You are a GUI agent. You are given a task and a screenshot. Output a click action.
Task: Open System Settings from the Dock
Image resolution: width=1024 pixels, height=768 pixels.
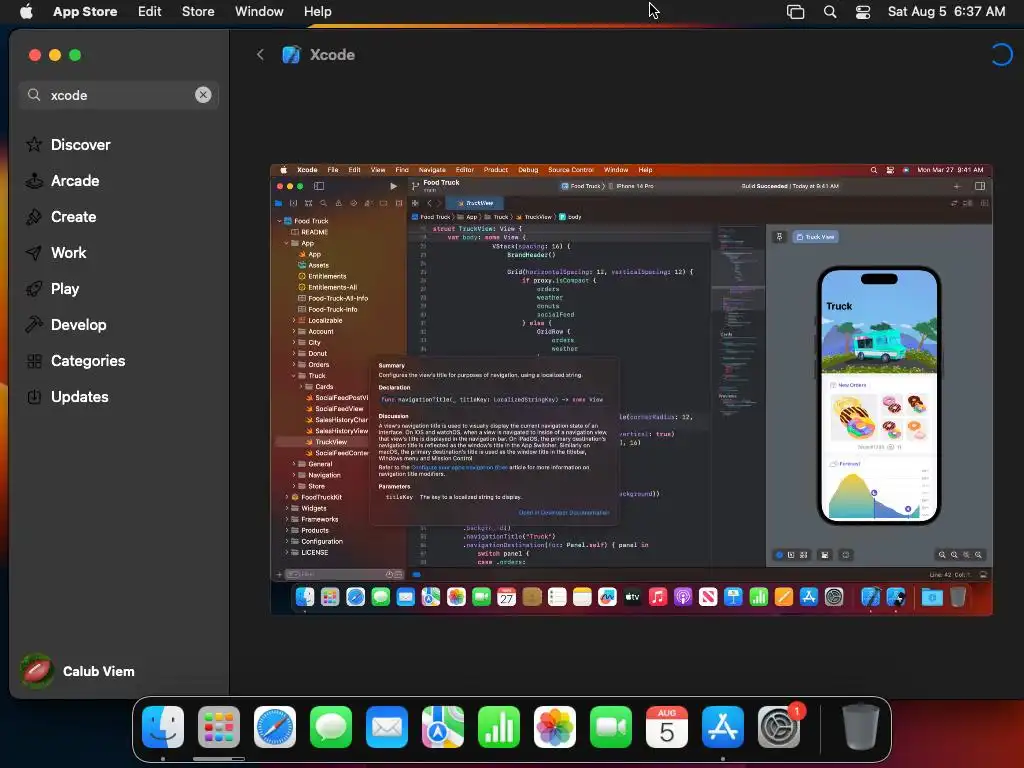tap(779, 726)
